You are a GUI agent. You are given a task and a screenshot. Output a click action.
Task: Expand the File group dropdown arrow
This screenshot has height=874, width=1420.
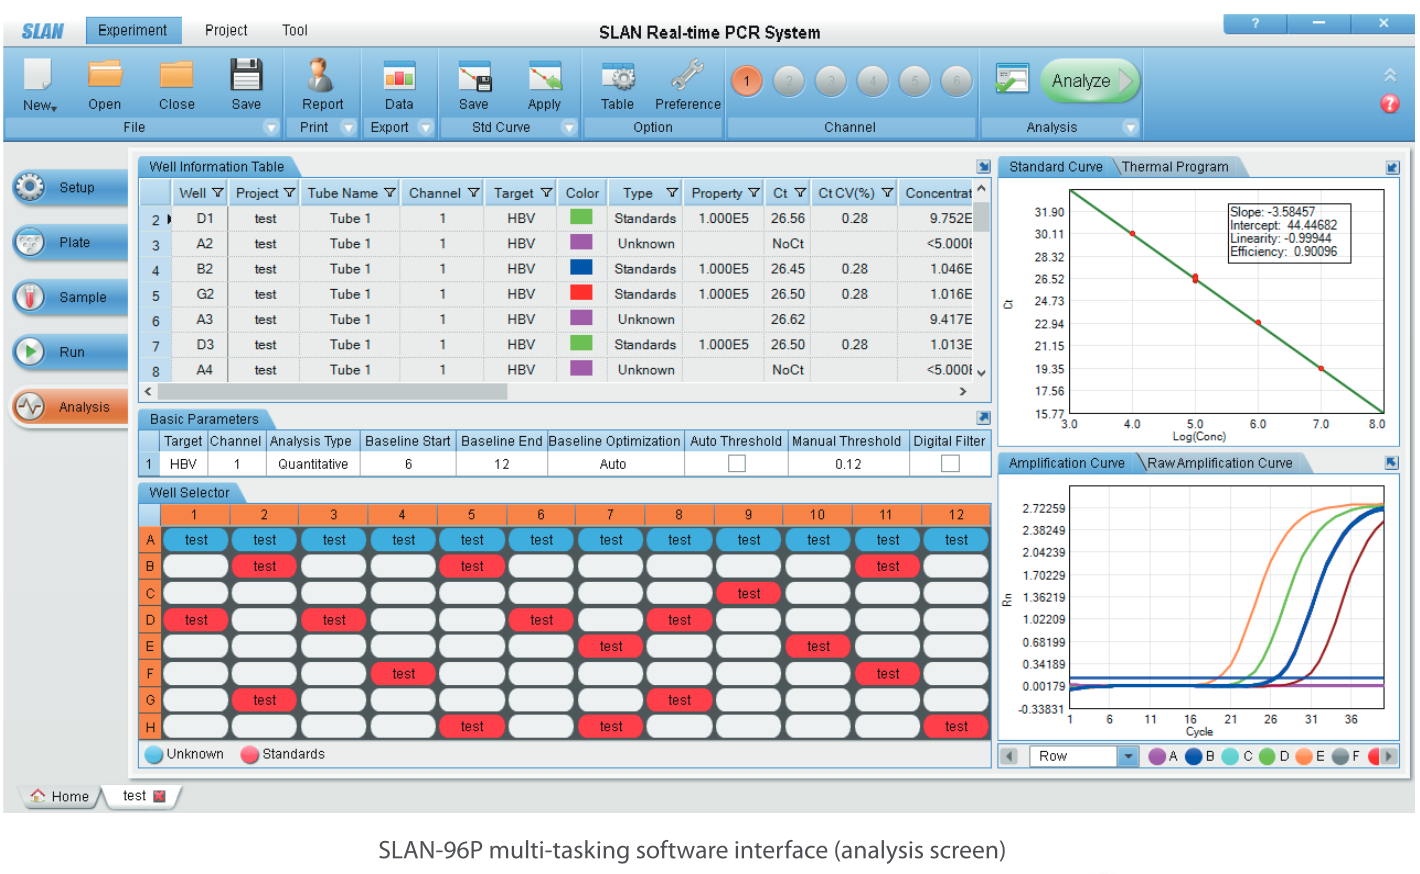(x=271, y=128)
